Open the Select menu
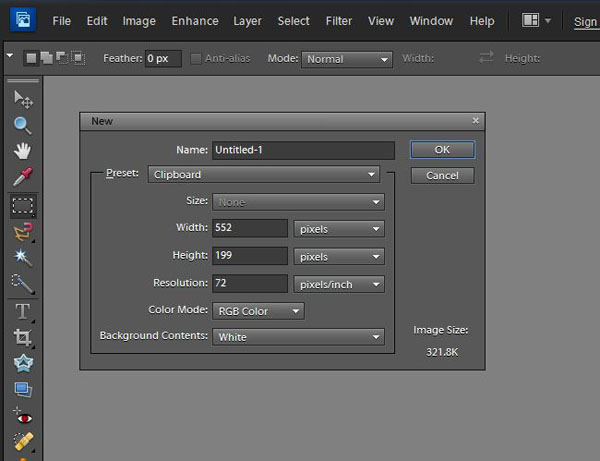The image size is (600, 461). click(x=293, y=21)
